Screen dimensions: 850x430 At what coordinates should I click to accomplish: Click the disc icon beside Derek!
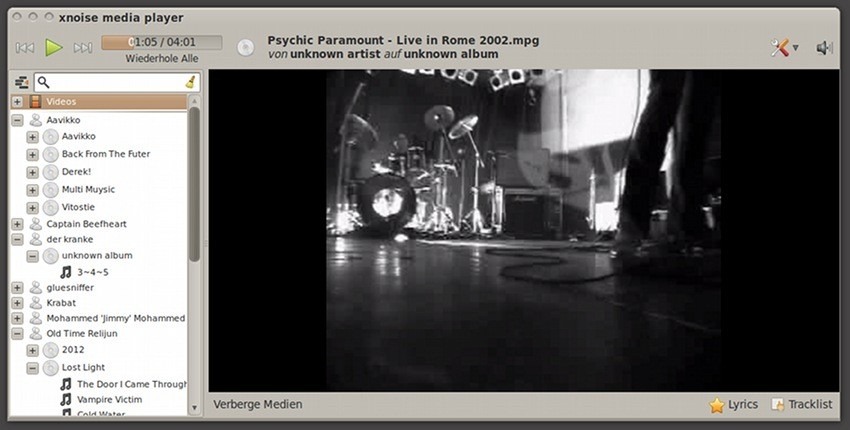click(x=50, y=172)
